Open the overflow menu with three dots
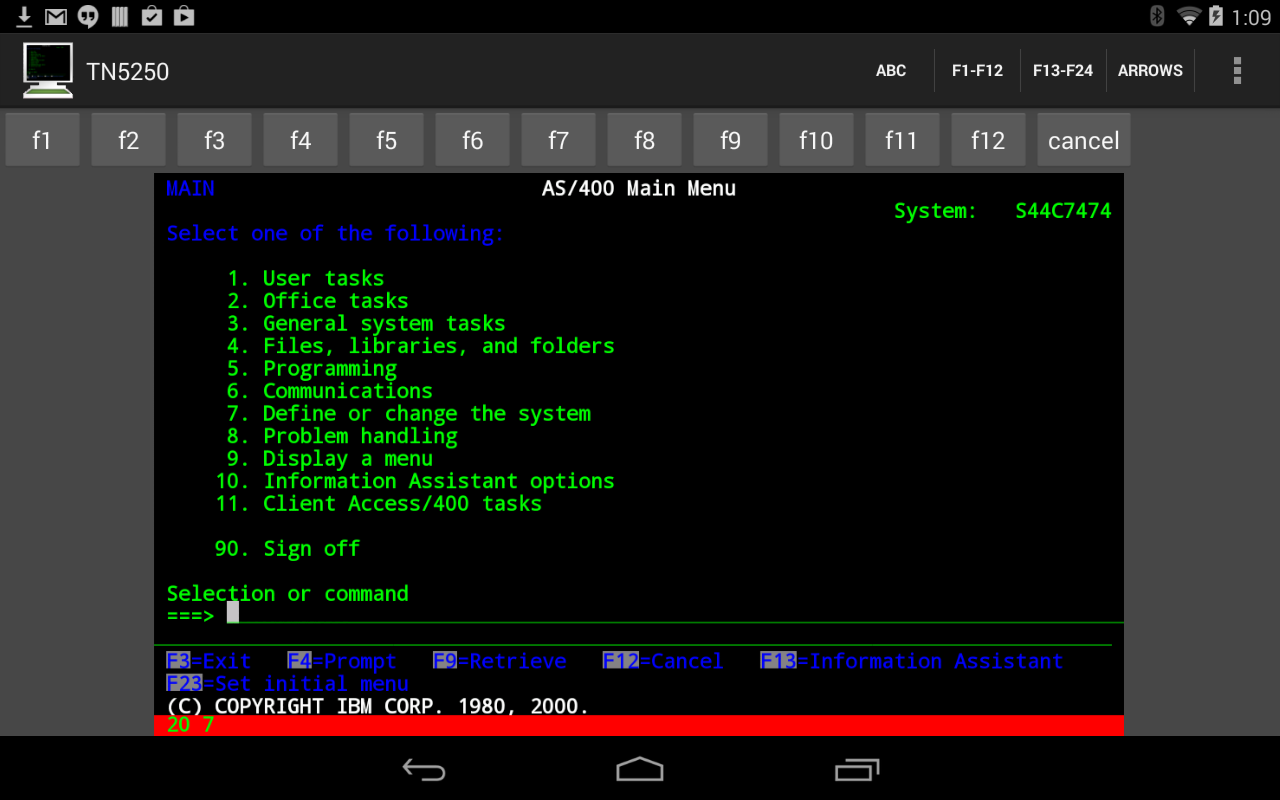This screenshot has height=800, width=1280. click(x=1237, y=70)
